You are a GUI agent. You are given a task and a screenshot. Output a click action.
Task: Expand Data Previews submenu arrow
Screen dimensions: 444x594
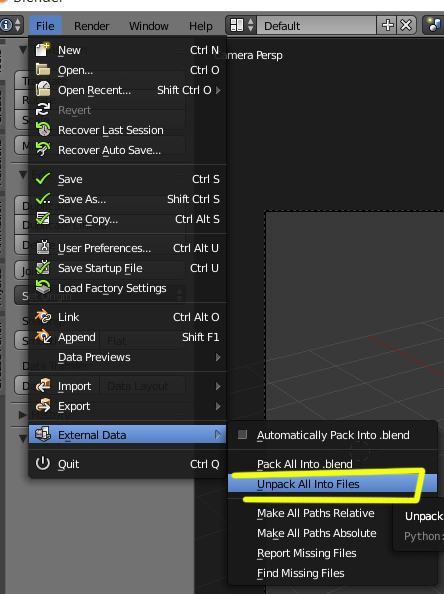pyautogui.click(x=218, y=357)
